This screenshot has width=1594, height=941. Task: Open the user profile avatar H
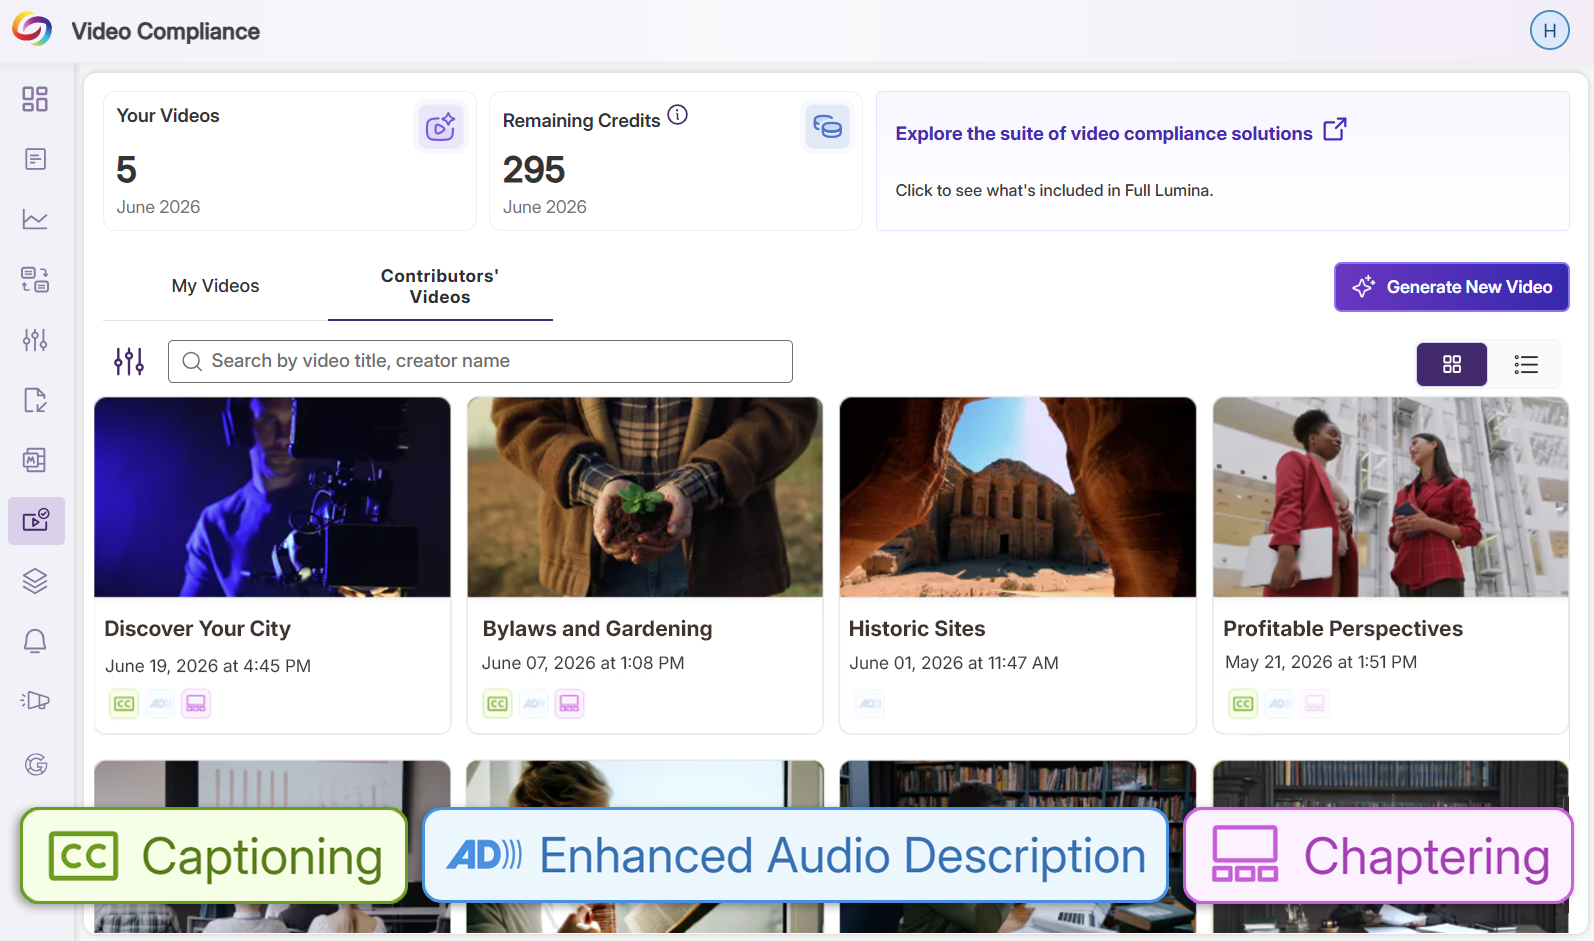coord(1549,30)
